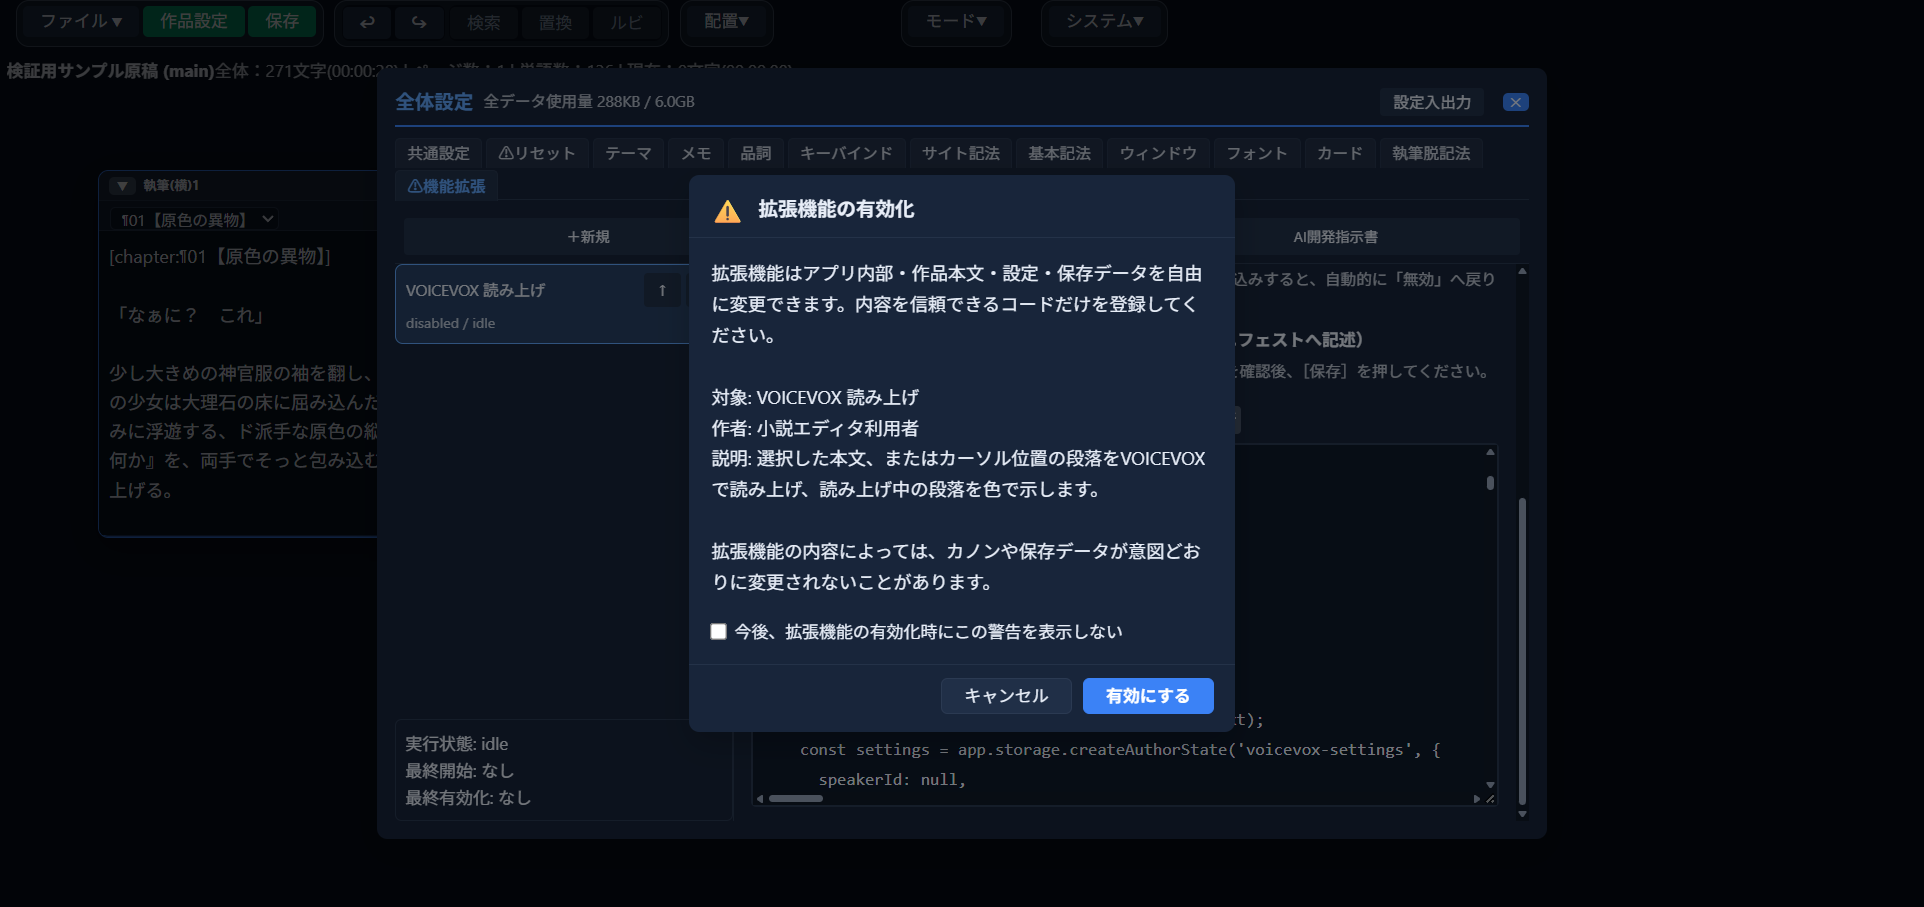Switch to the リセット tab
1924x907 pixels.
537,153
